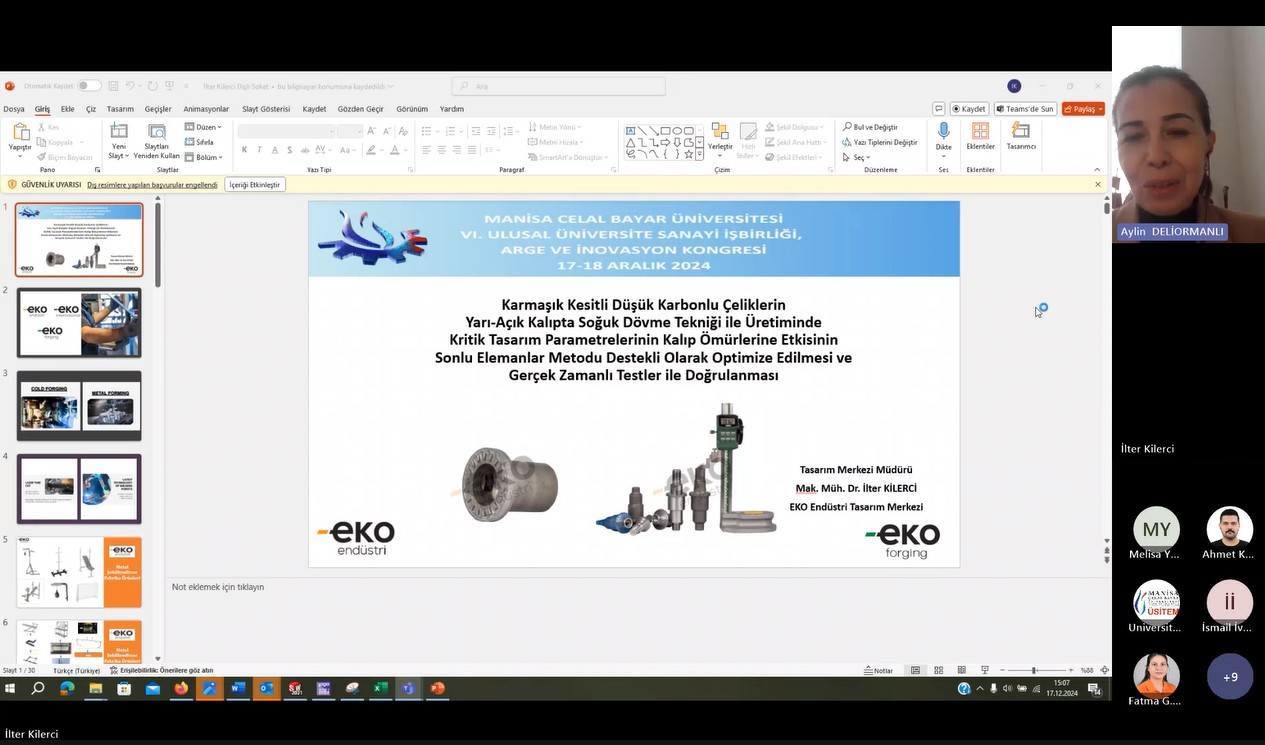Click the Yapıştır (Paste) icon

[x=20, y=132]
